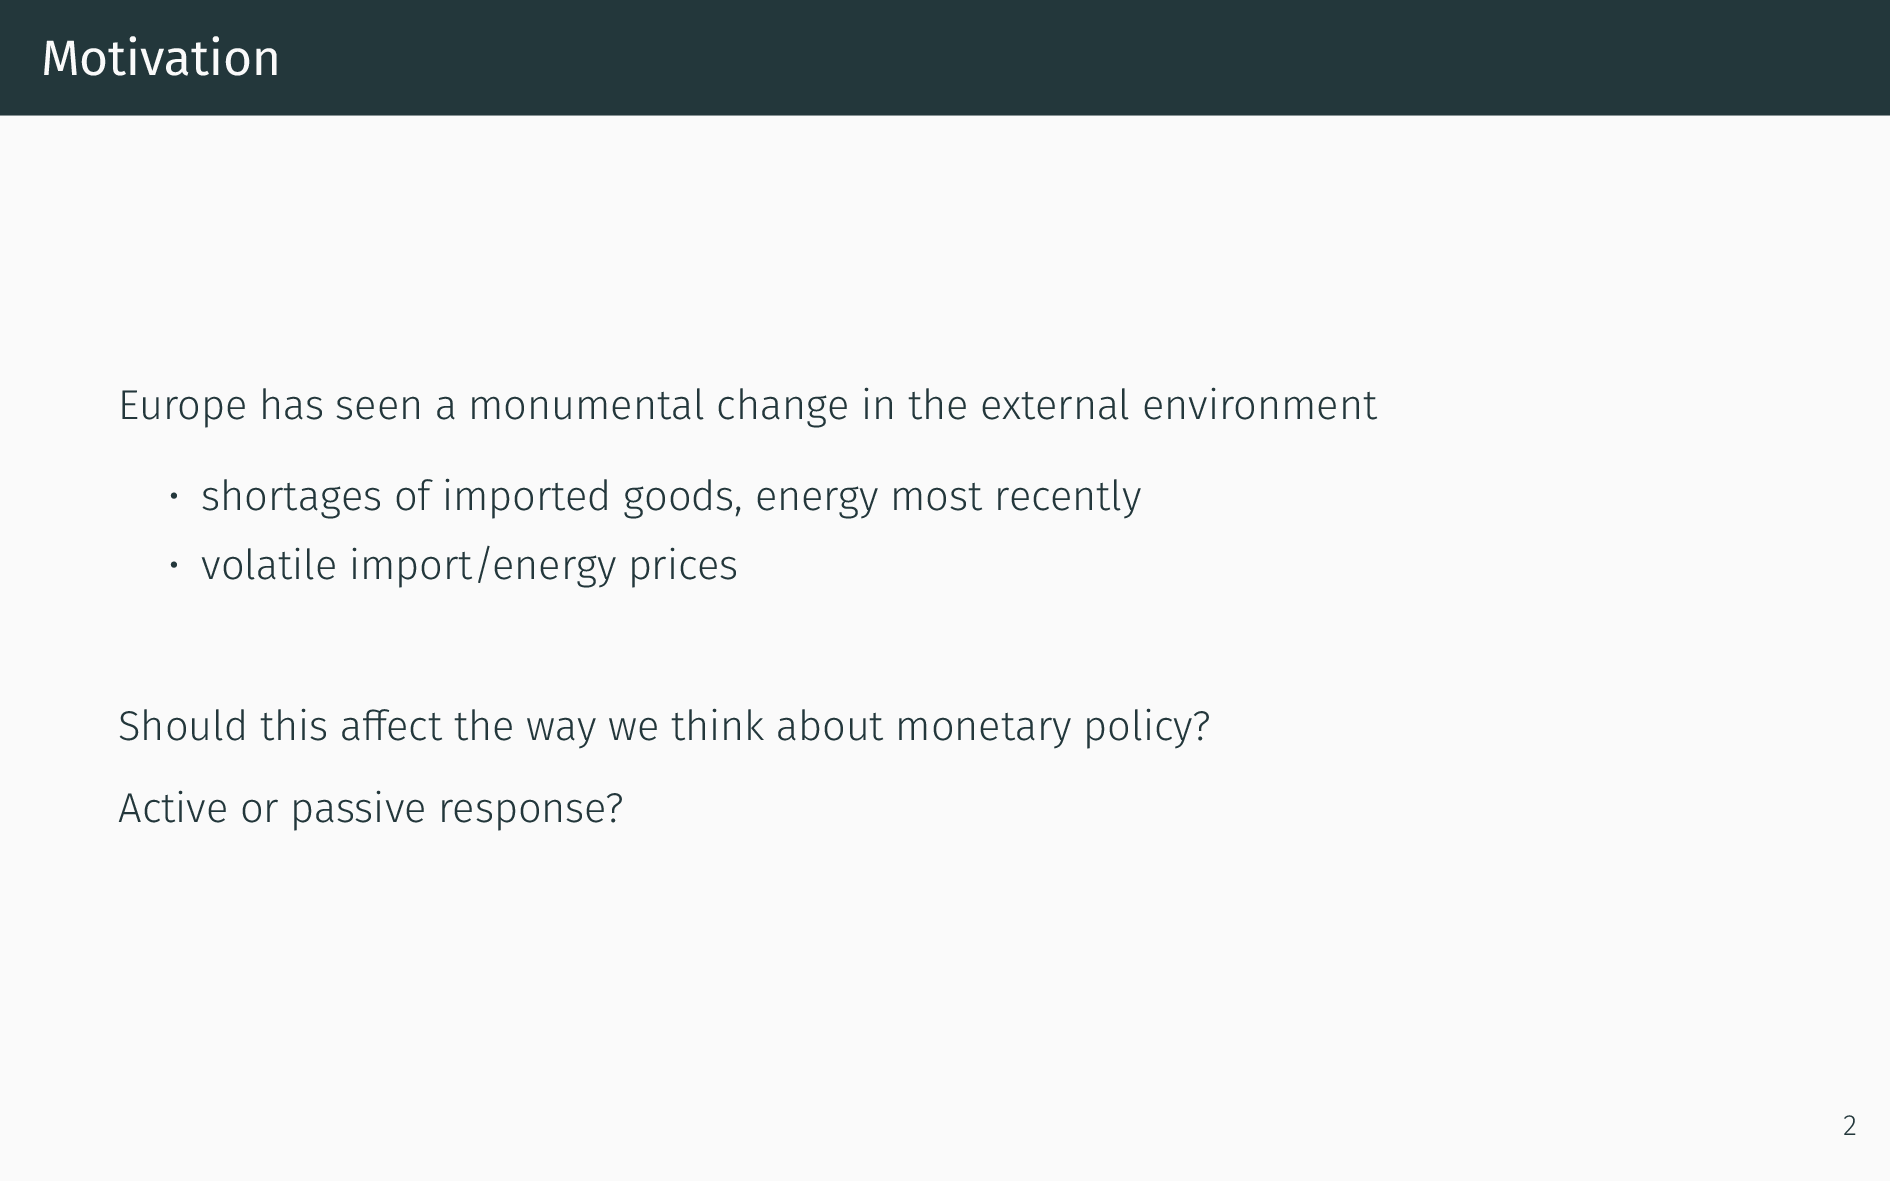This screenshot has height=1181, width=1890.
Task: Click the word Europe
Action: point(183,406)
